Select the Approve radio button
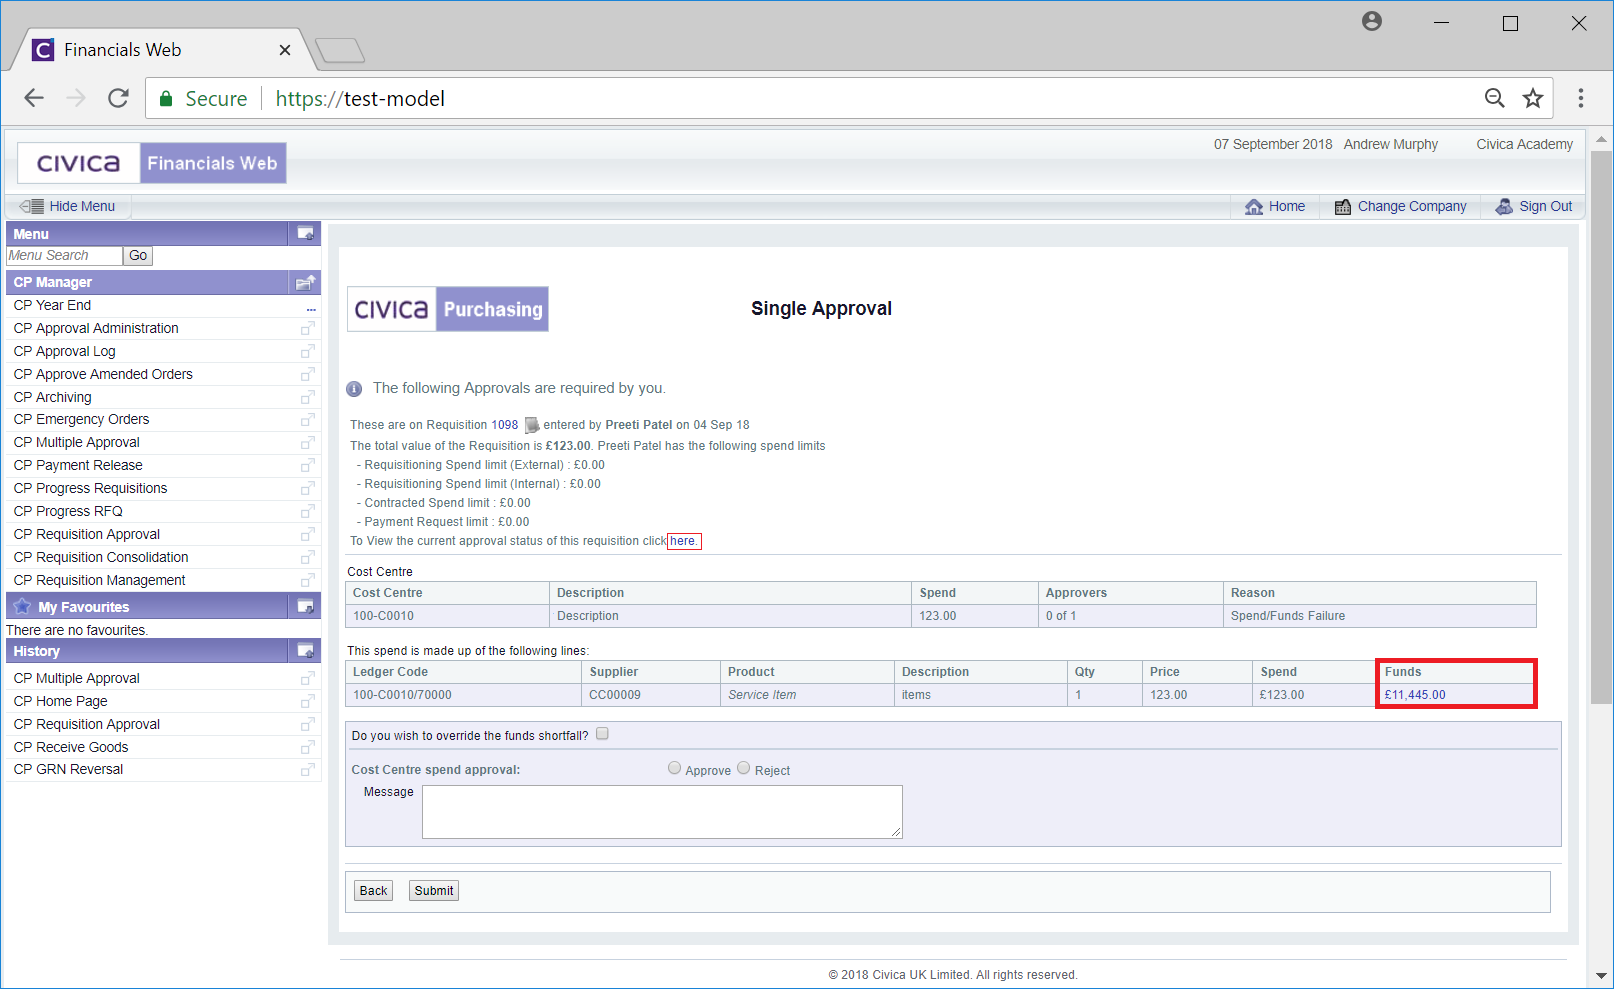This screenshot has width=1614, height=989. point(674,769)
